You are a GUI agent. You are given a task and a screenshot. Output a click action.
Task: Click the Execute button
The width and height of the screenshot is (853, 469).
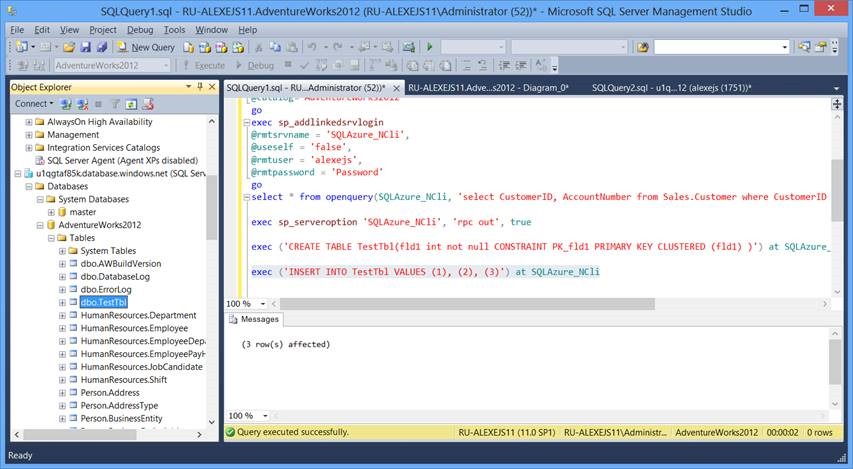click(x=204, y=65)
